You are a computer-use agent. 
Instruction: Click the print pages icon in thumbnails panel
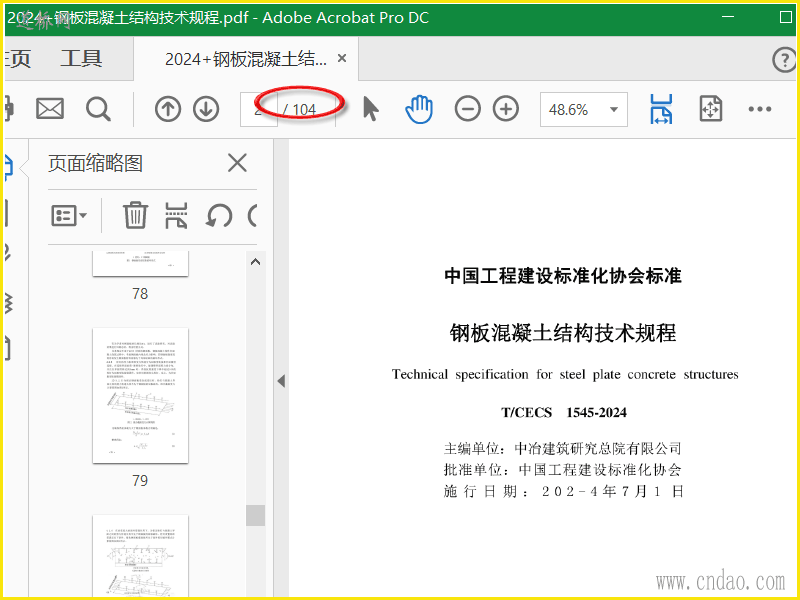pos(176,215)
